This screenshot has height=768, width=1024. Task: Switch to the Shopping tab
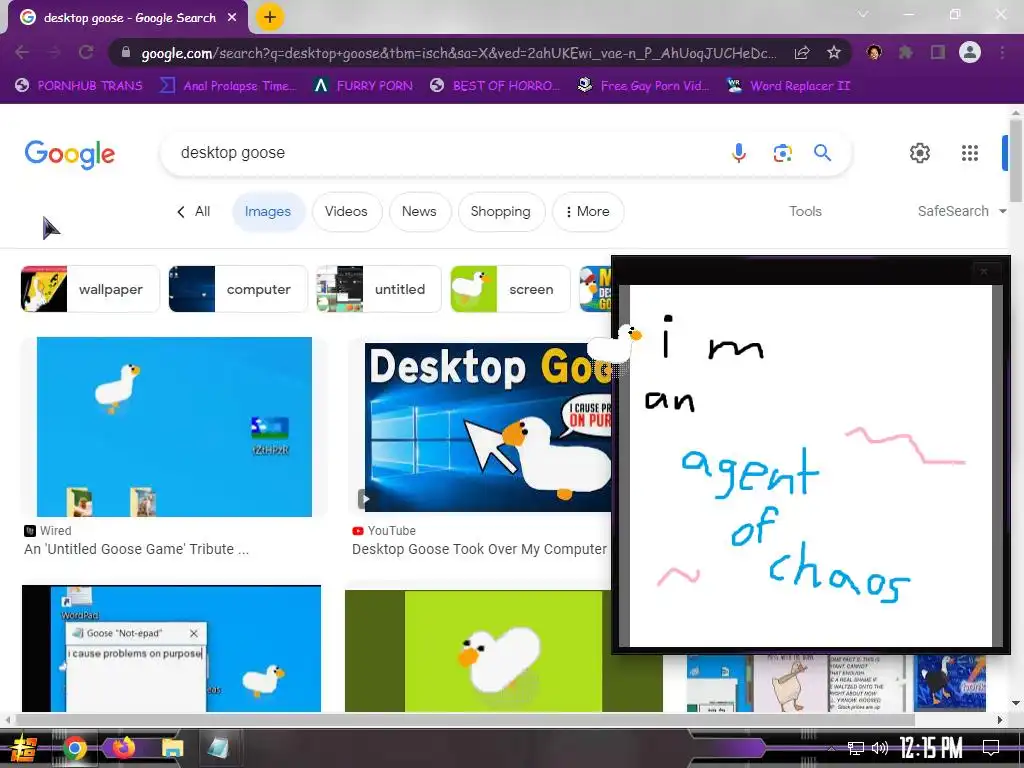coord(501,212)
